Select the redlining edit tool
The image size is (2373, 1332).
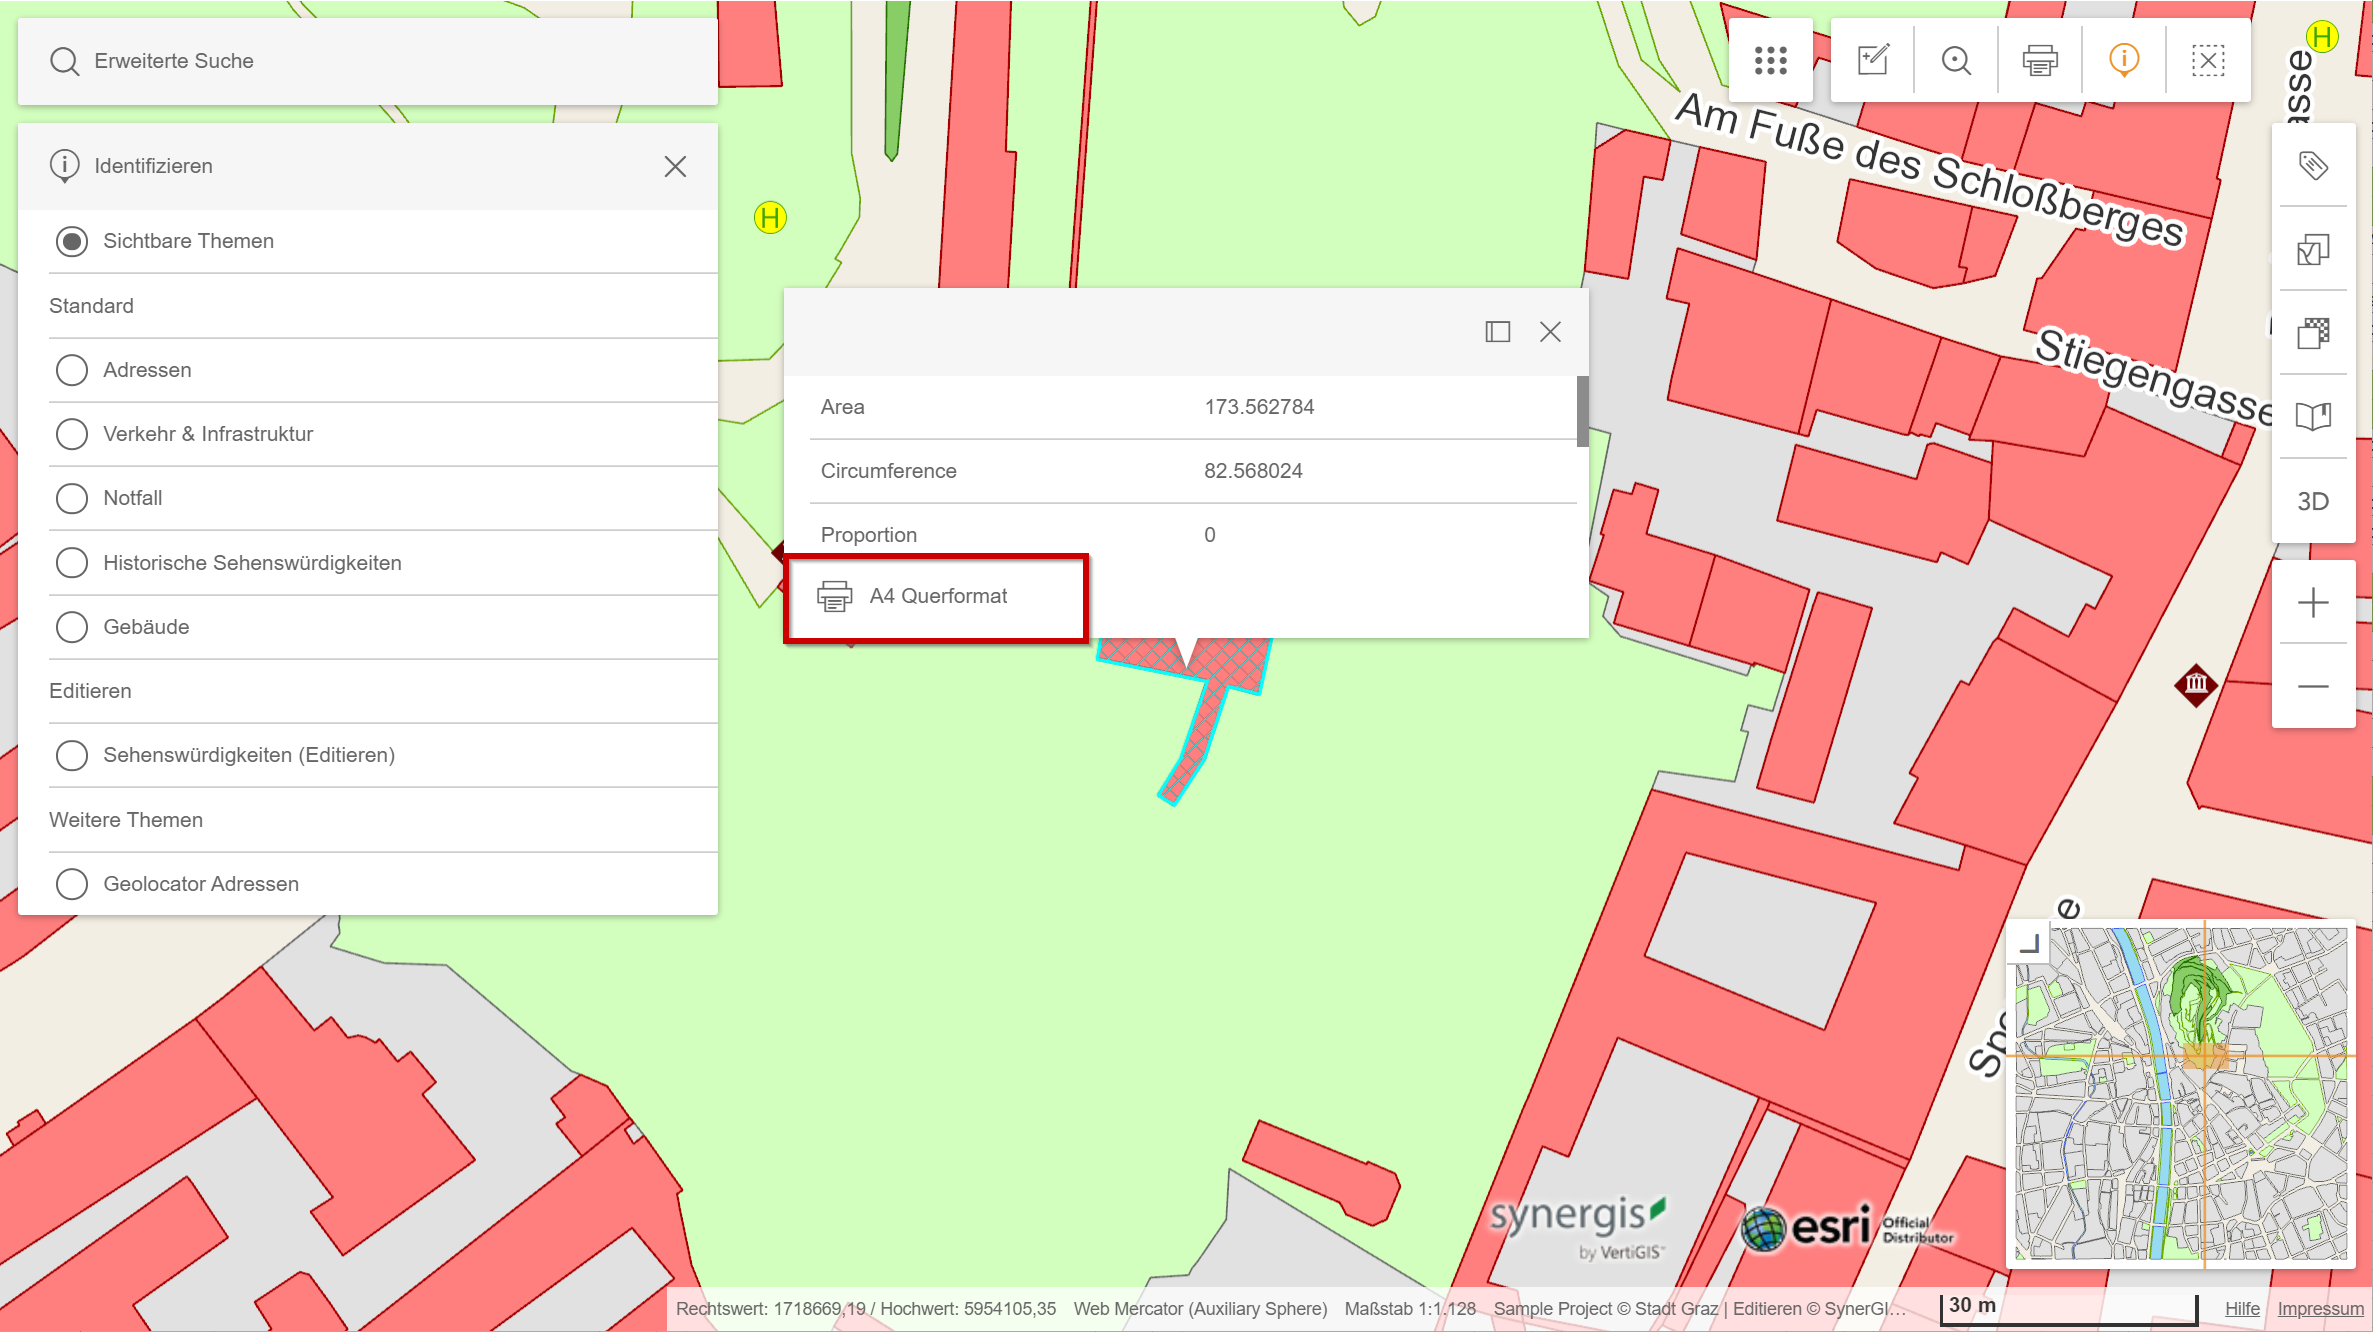pyautogui.click(x=1873, y=60)
